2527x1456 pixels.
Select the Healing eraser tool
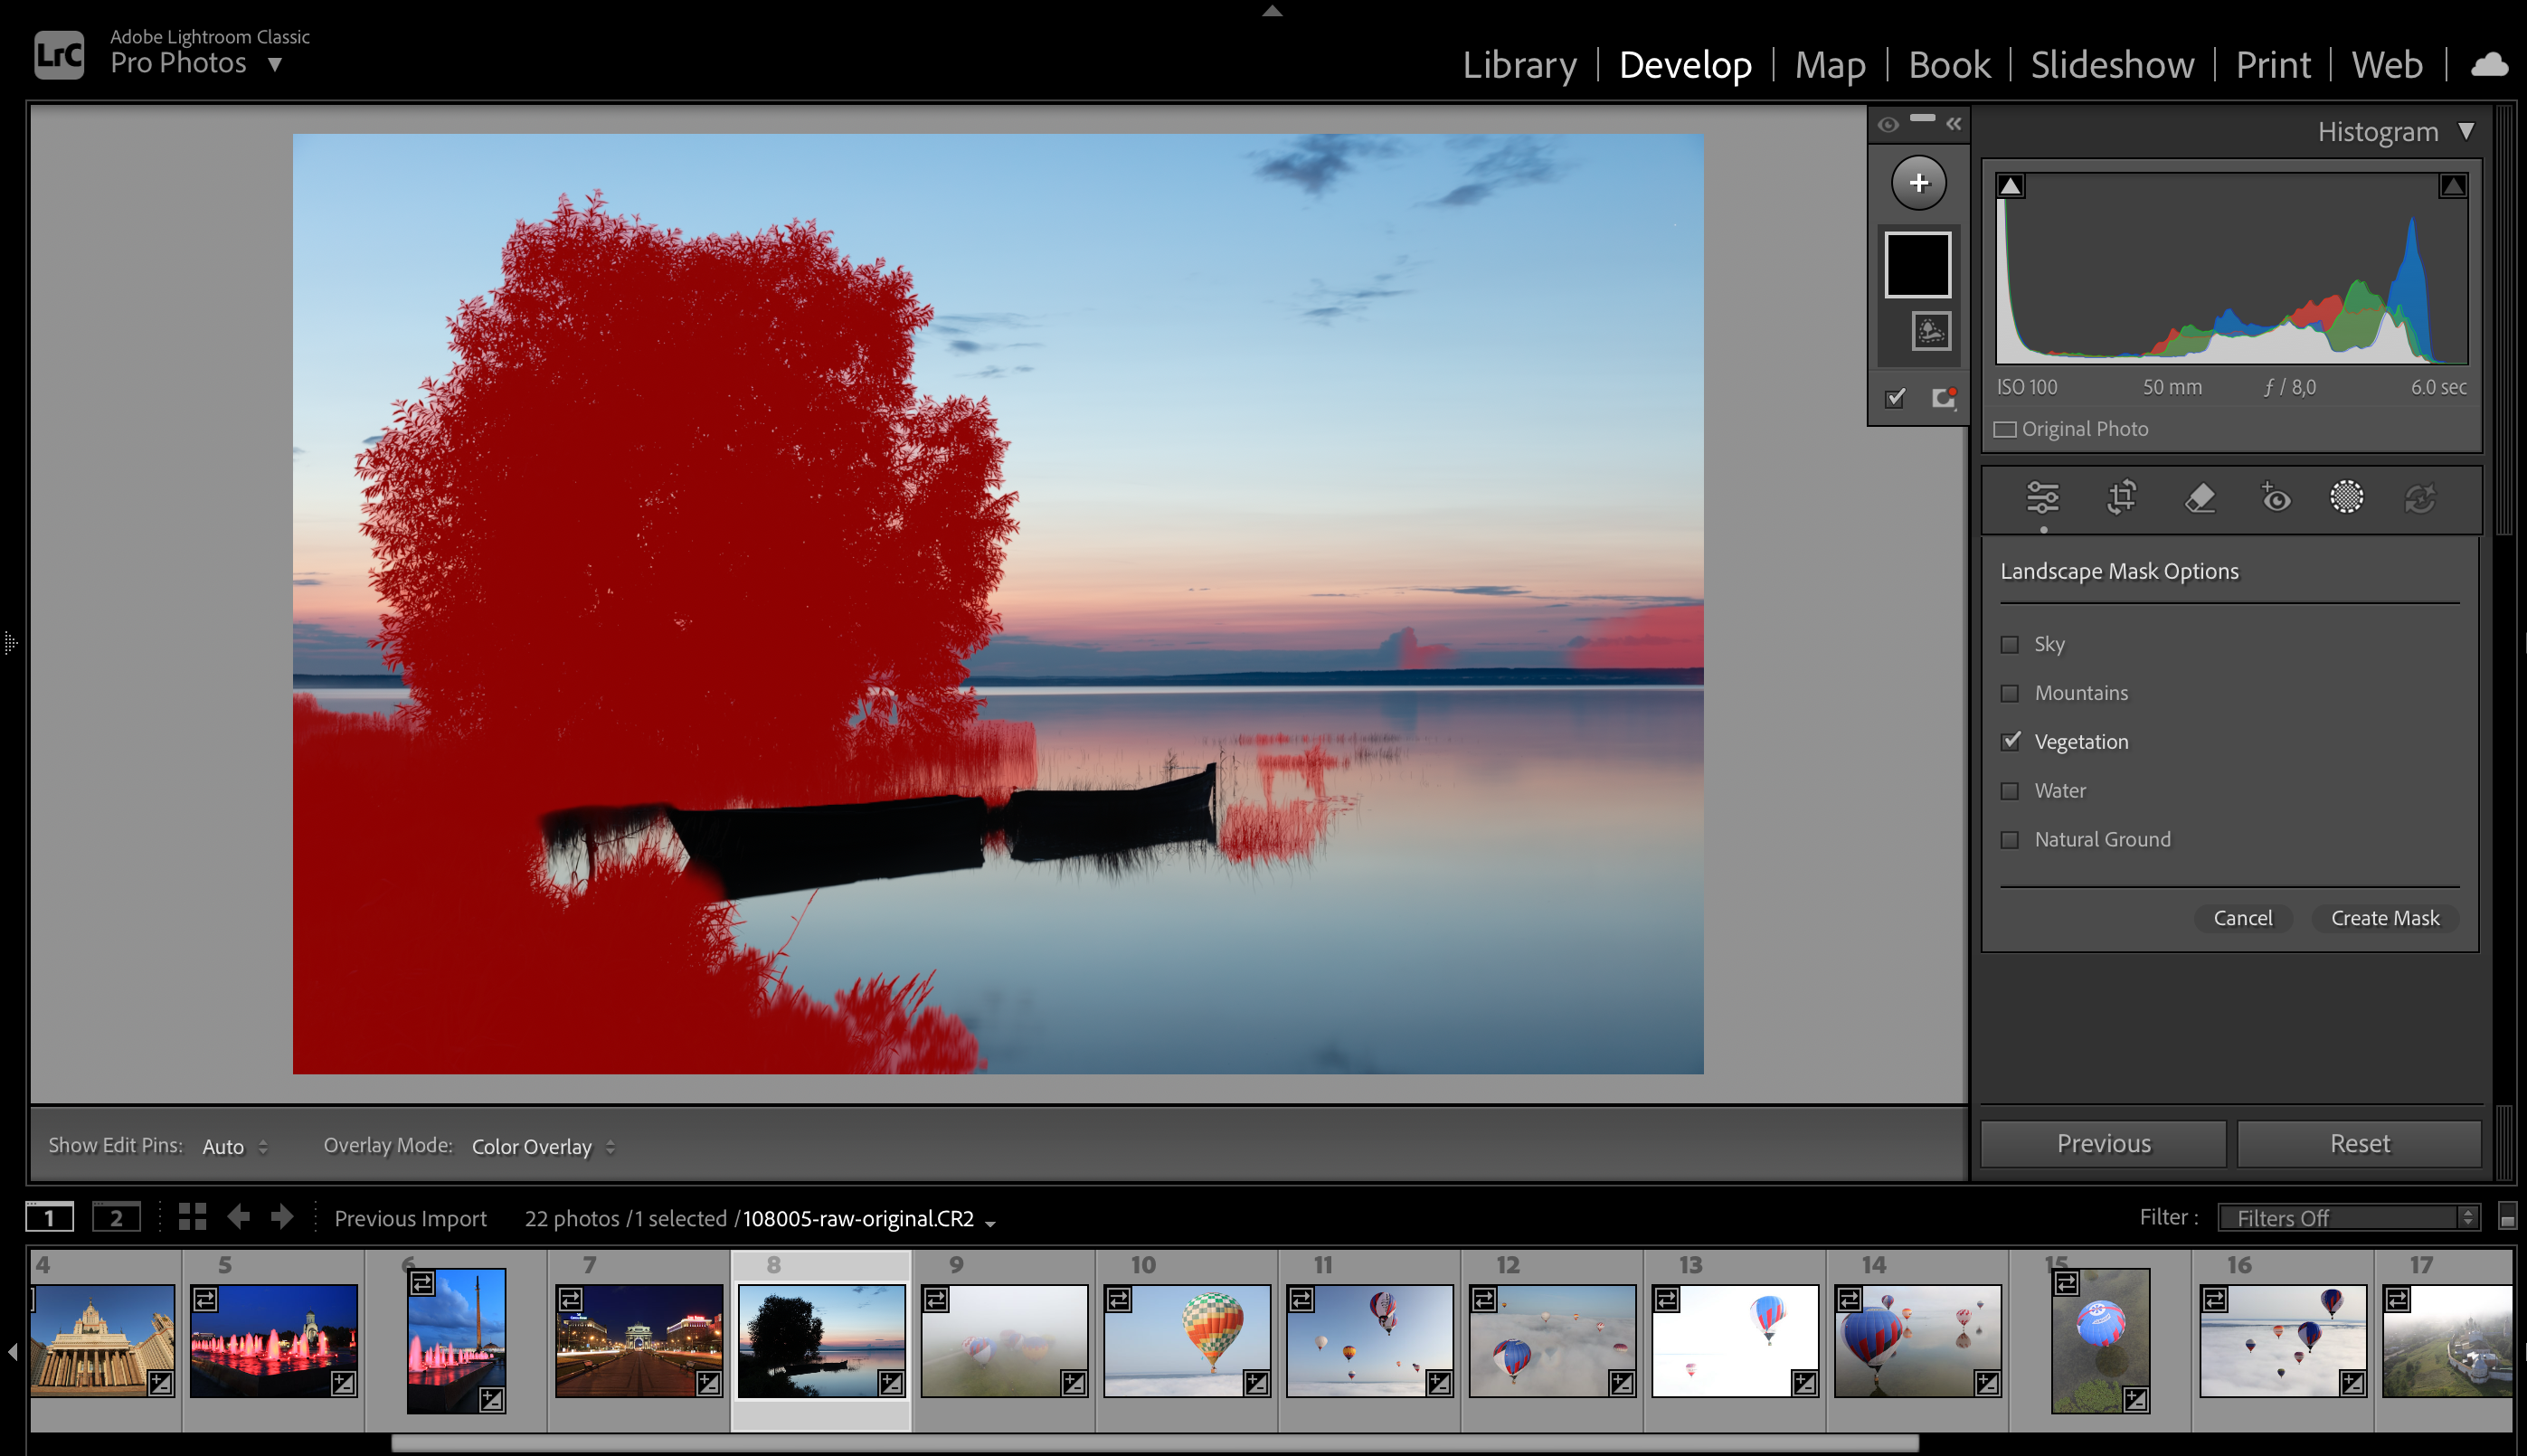tap(2199, 497)
